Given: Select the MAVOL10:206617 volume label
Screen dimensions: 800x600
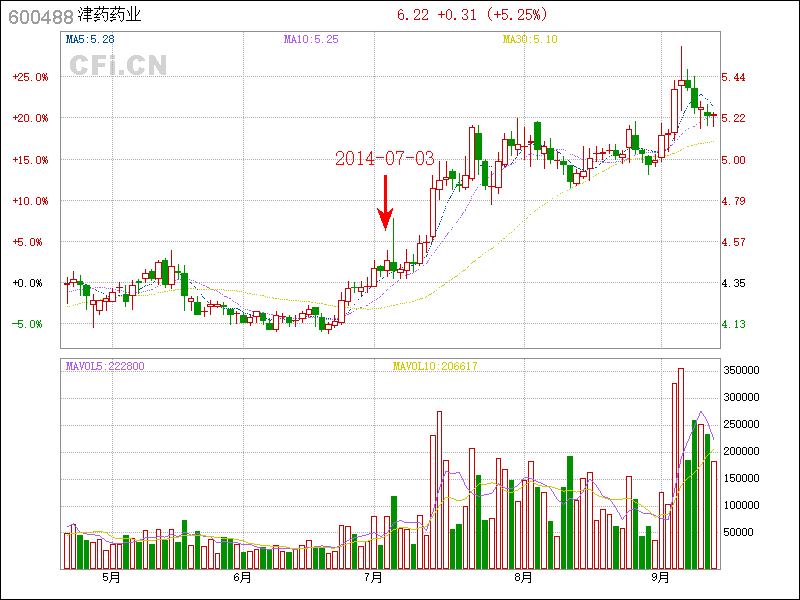Looking at the screenshot, I should click(x=435, y=366).
